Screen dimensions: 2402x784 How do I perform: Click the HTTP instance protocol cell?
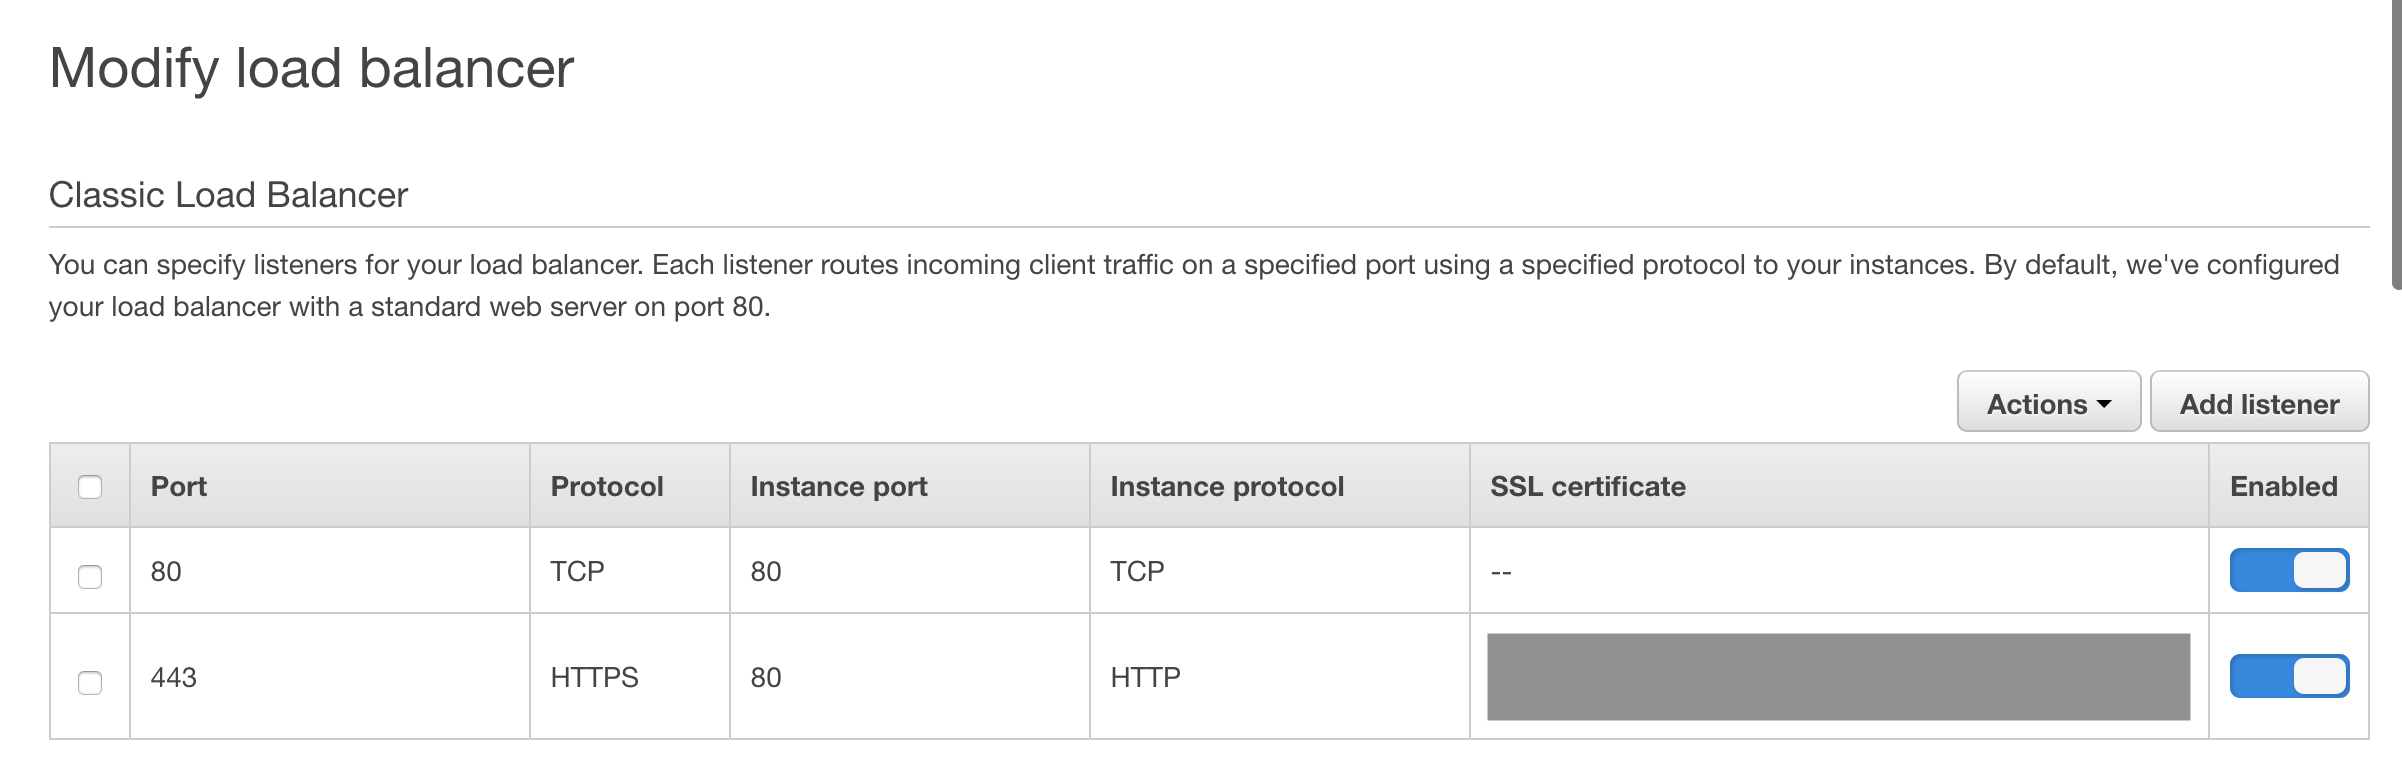pos(1145,677)
